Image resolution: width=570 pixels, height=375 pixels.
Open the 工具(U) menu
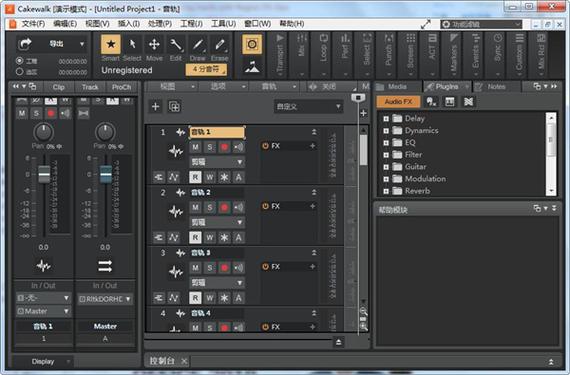(x=223, y=24)
